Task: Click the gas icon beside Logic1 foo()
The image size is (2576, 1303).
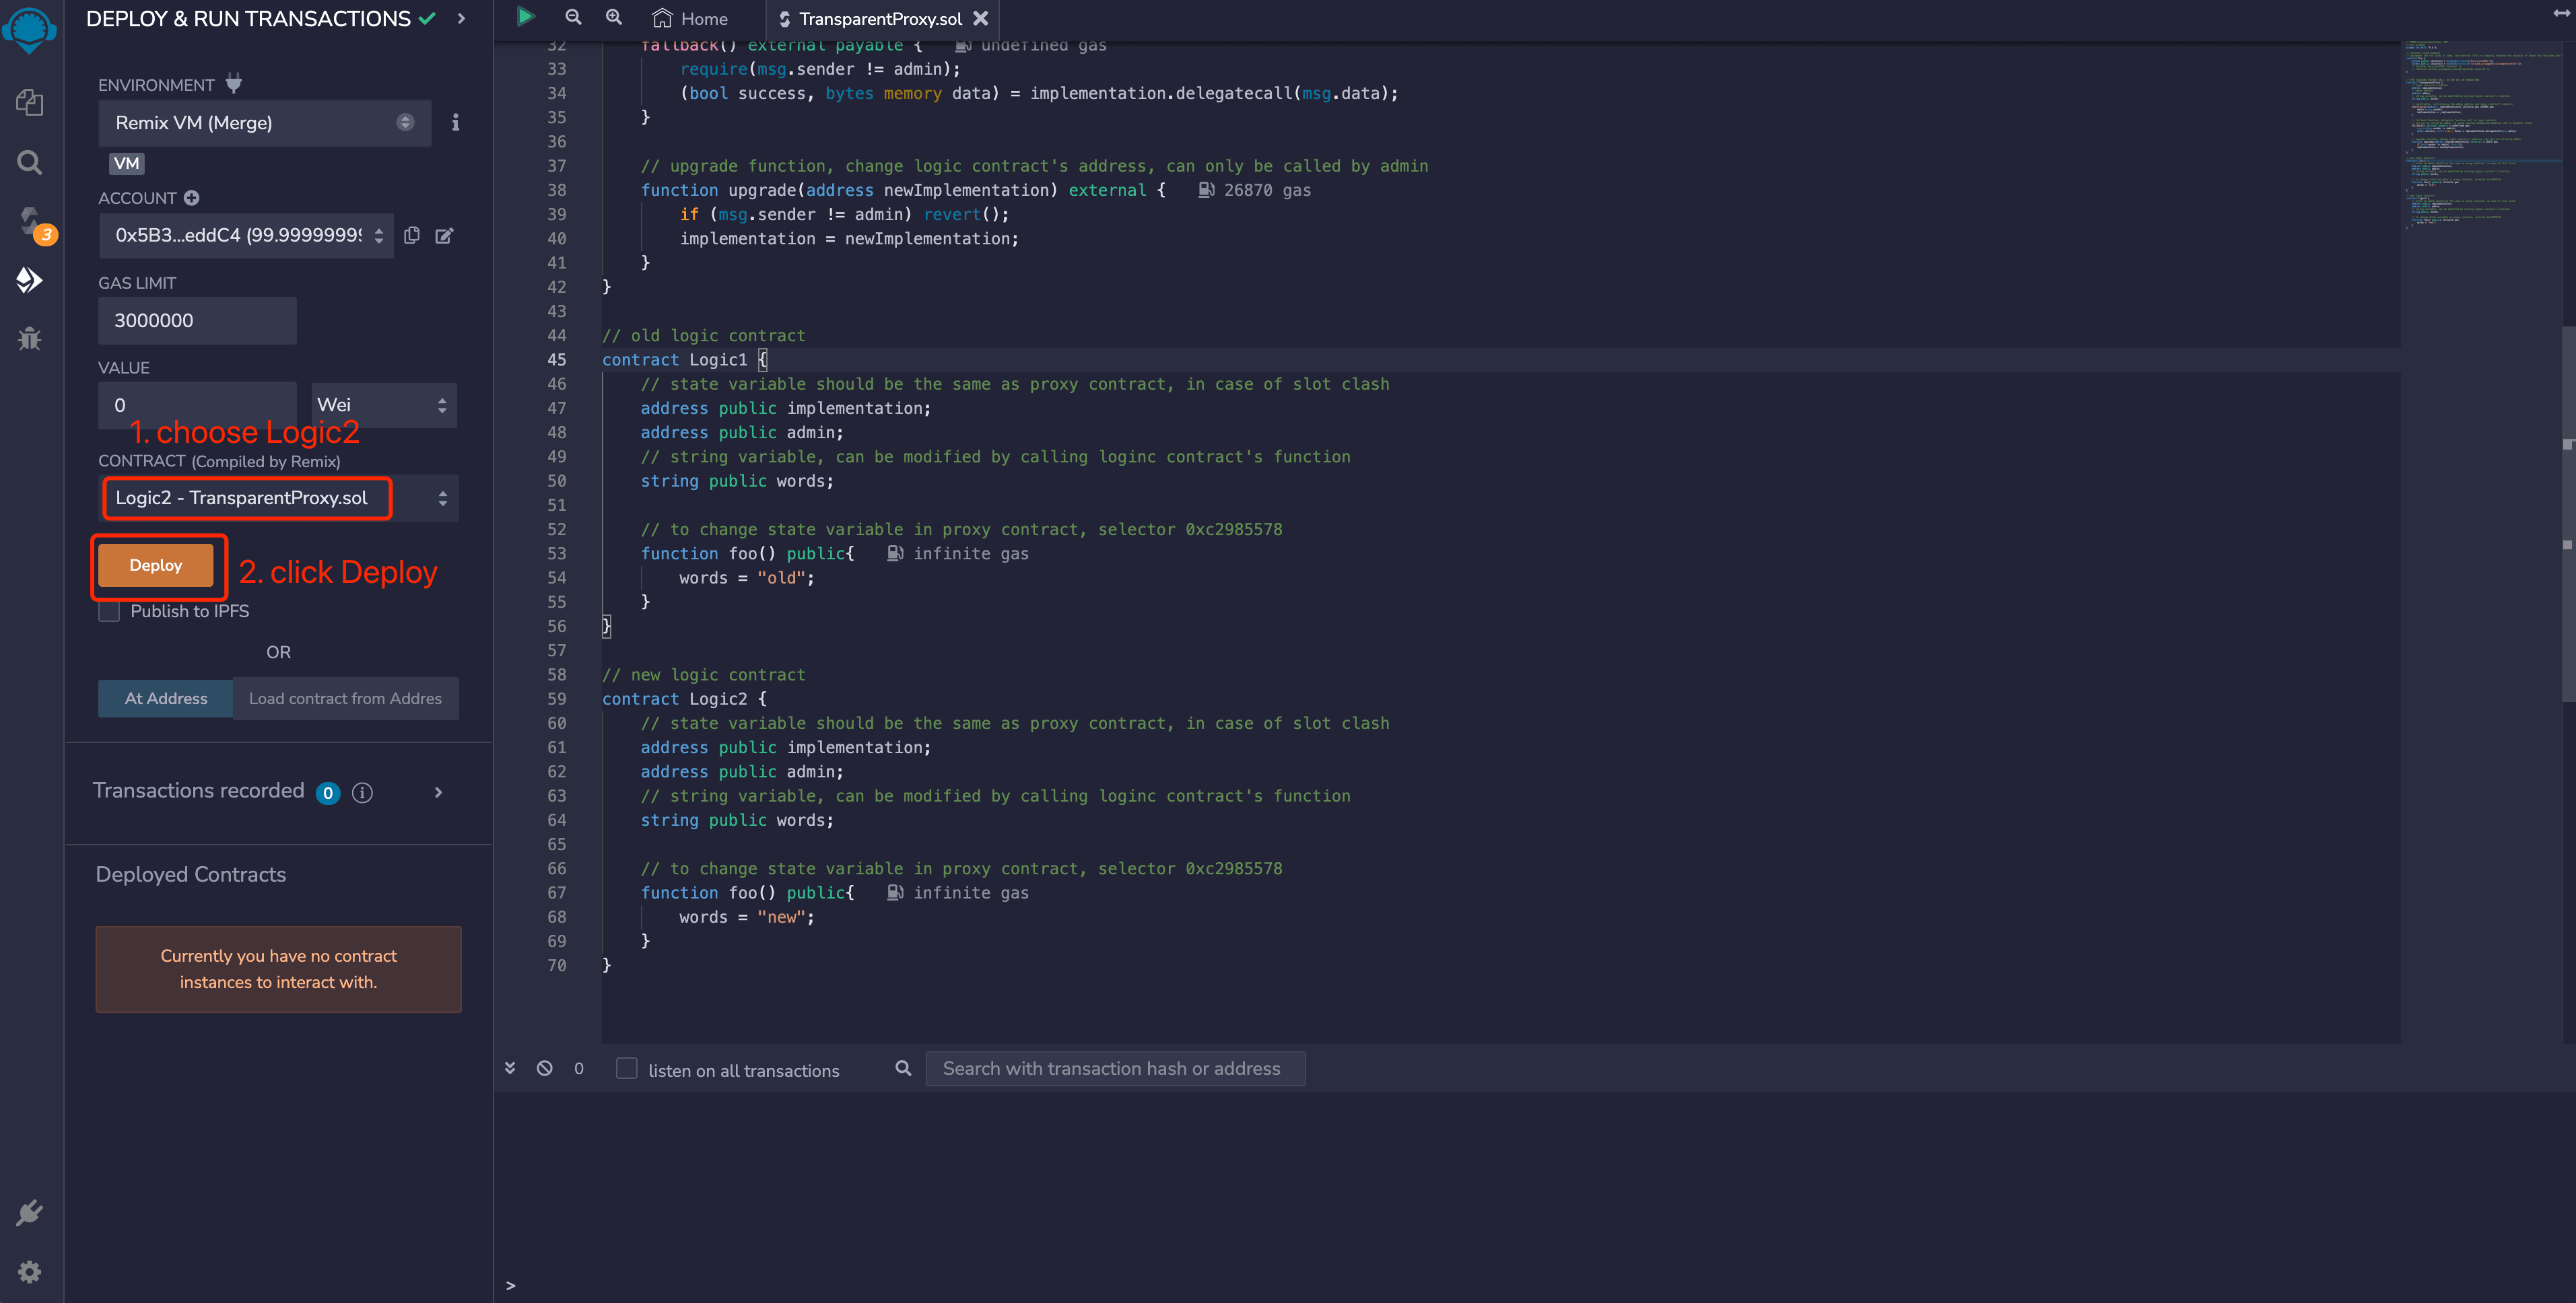Action: click(895, 553)
